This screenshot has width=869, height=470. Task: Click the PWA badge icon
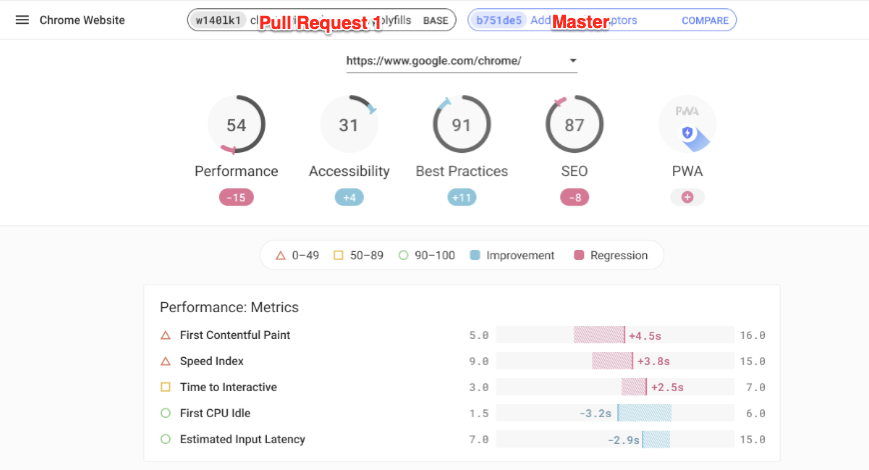[x=687, y=124]
